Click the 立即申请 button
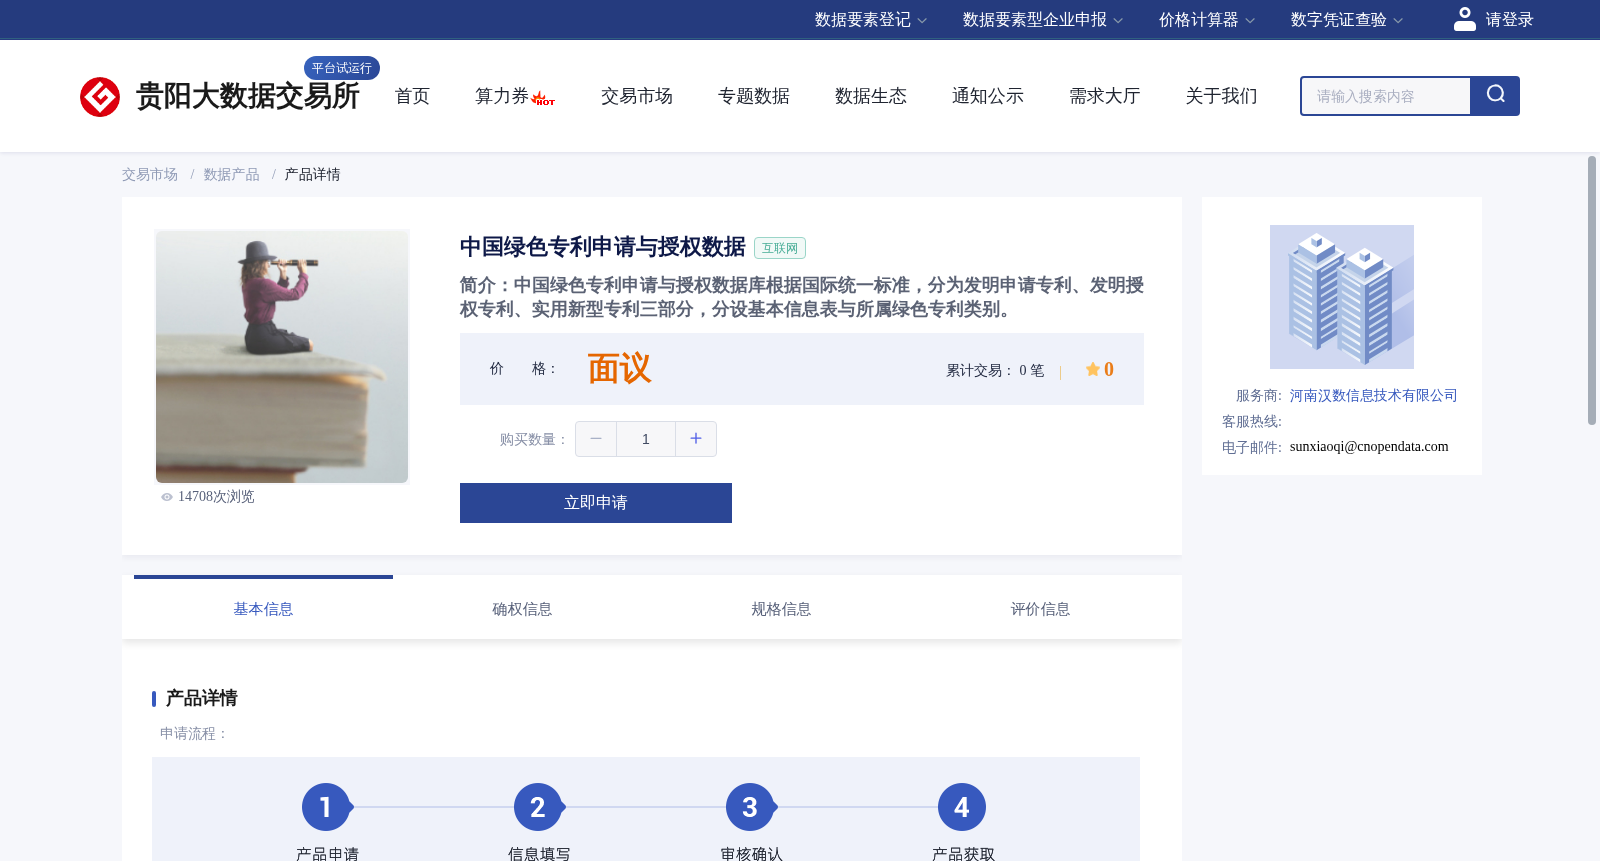 click(596, 503)
